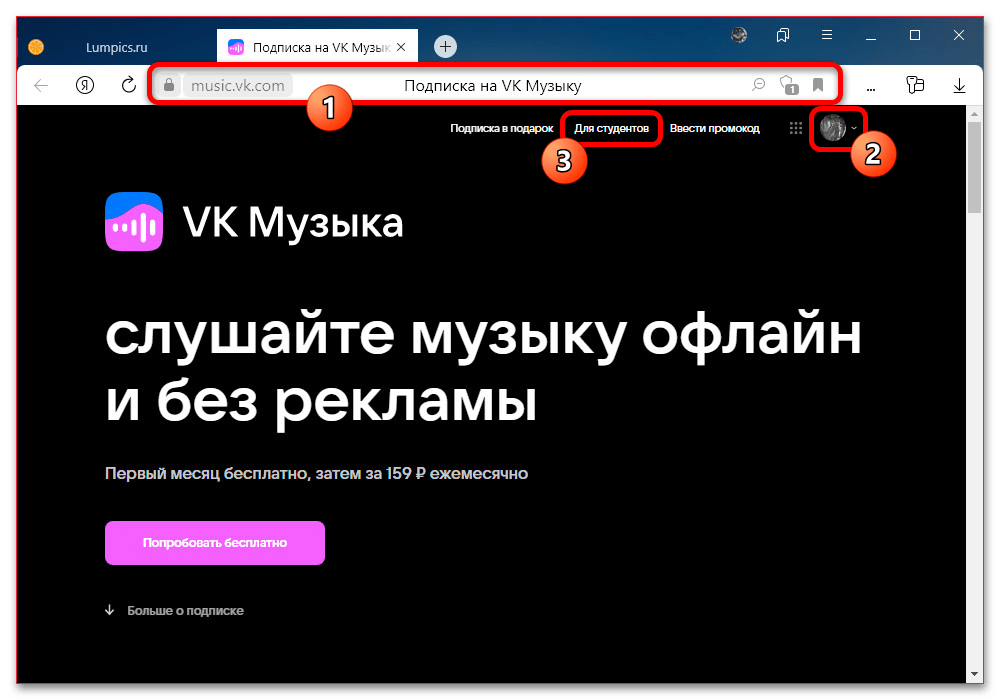Open the bookmarks collection icon in the title bar
The image size is (1000, 700).
[783, 35]
